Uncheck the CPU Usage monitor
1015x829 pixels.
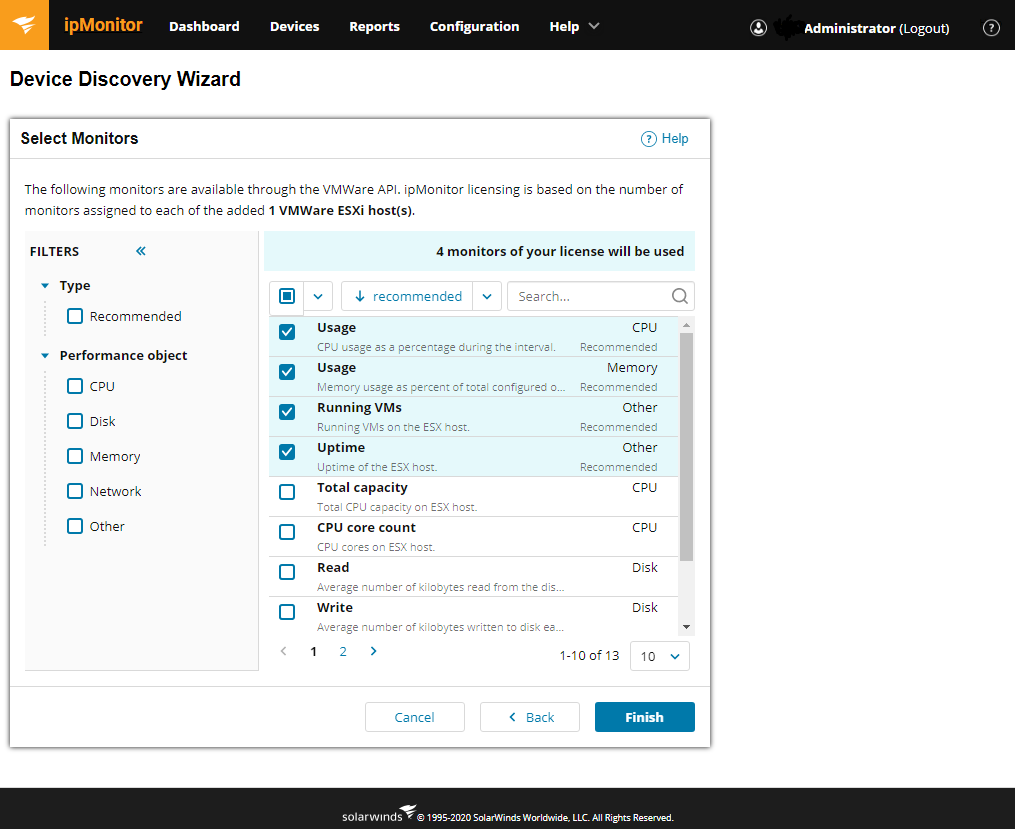pos(287,332)
